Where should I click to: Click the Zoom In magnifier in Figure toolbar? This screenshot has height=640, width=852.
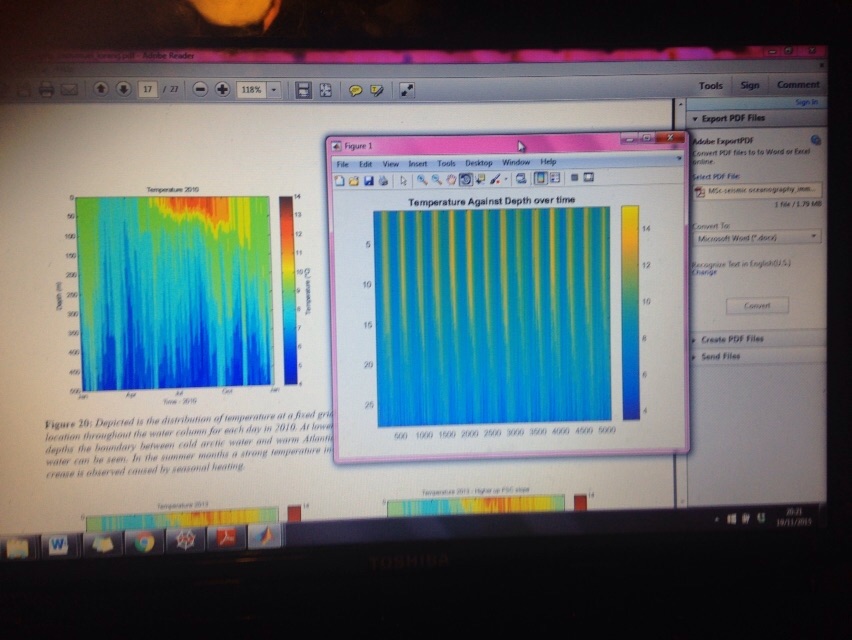[x=422, y=180]
